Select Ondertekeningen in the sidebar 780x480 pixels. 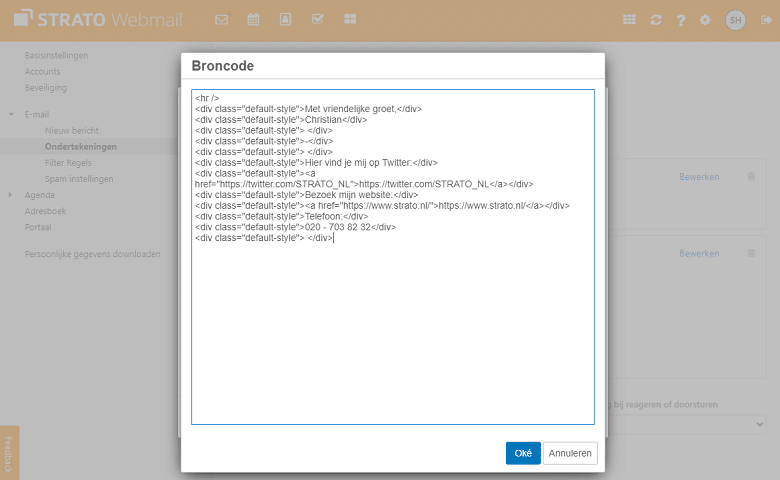(x=81, y=146)
